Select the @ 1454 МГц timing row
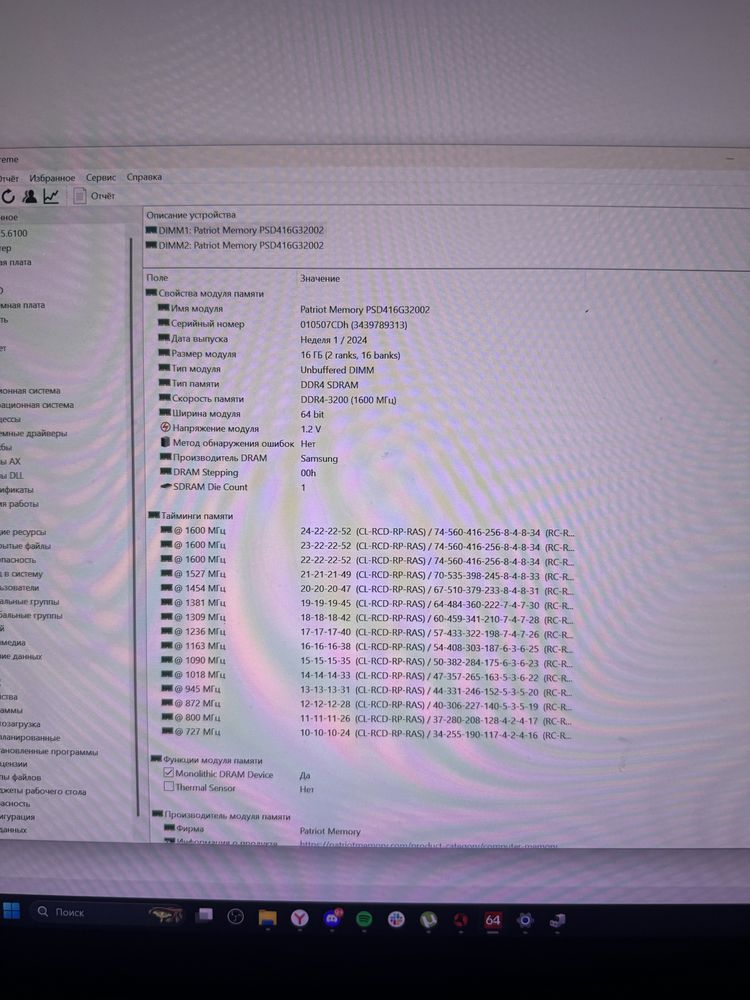 coord(367,590)
